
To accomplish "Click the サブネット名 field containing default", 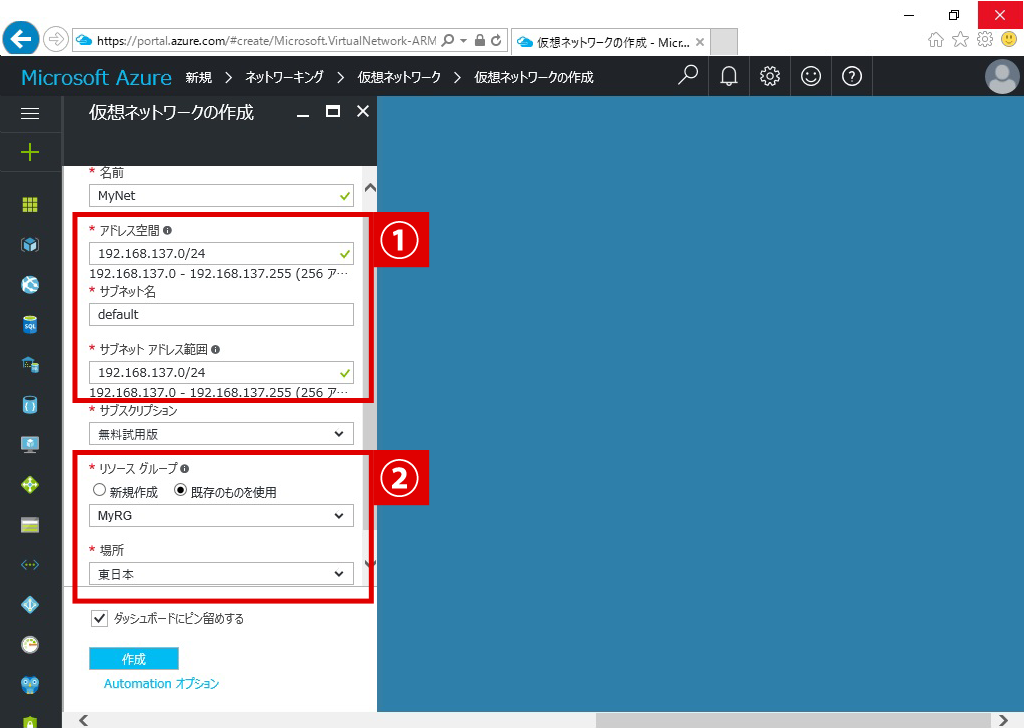I will tap(221, 315).
